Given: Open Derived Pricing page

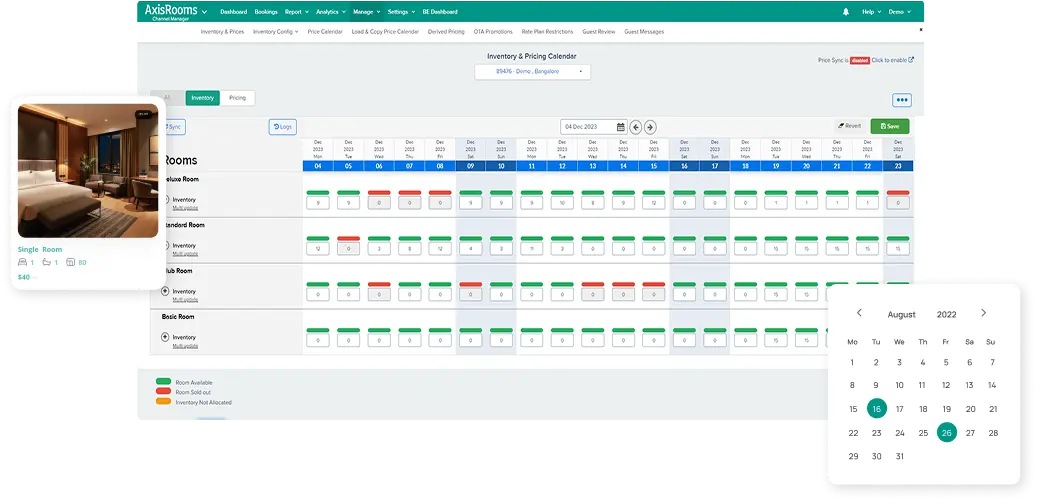Looking at the screenshot, I should (446, 31).
